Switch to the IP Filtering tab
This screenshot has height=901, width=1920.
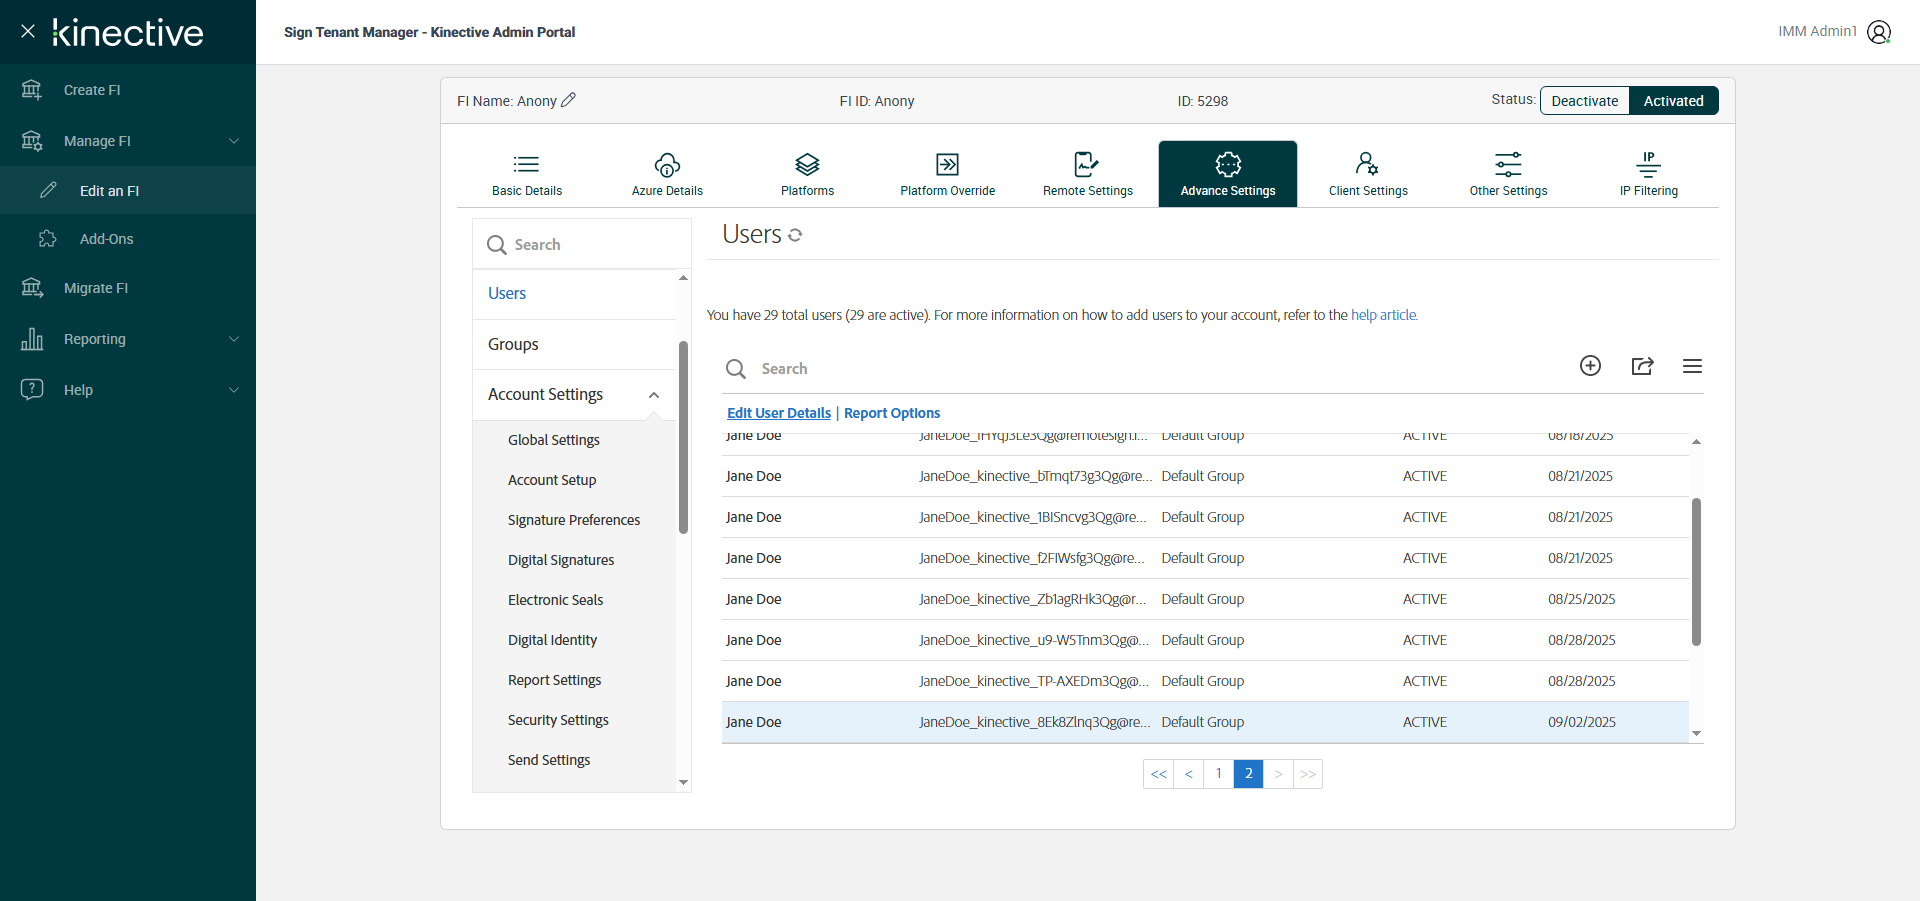tap(1648, 174)
